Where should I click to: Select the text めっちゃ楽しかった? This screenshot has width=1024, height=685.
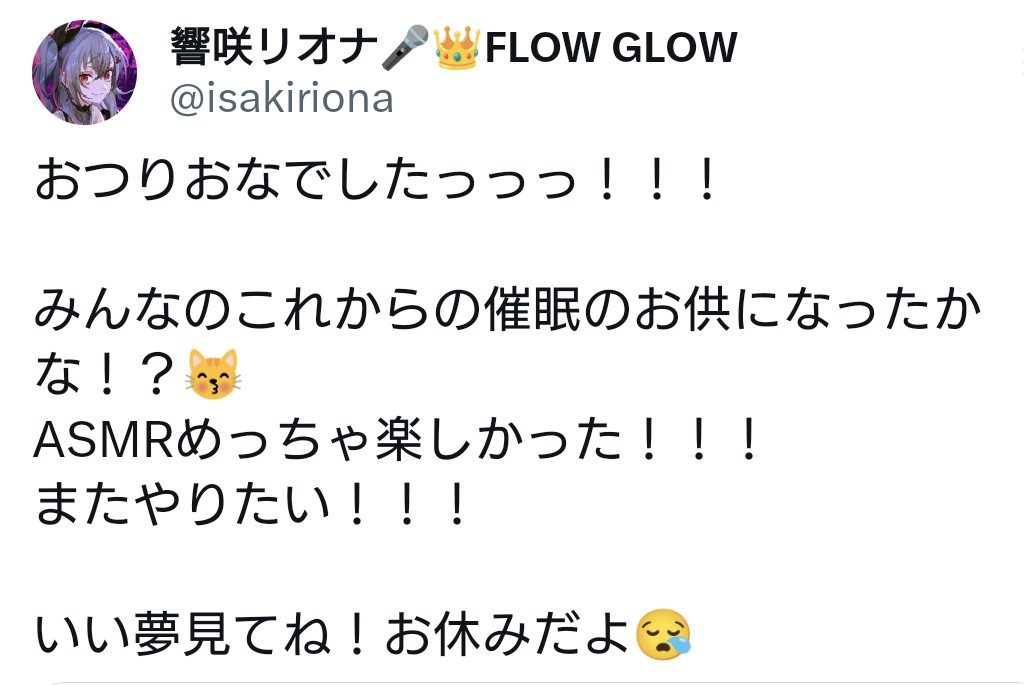399,440
